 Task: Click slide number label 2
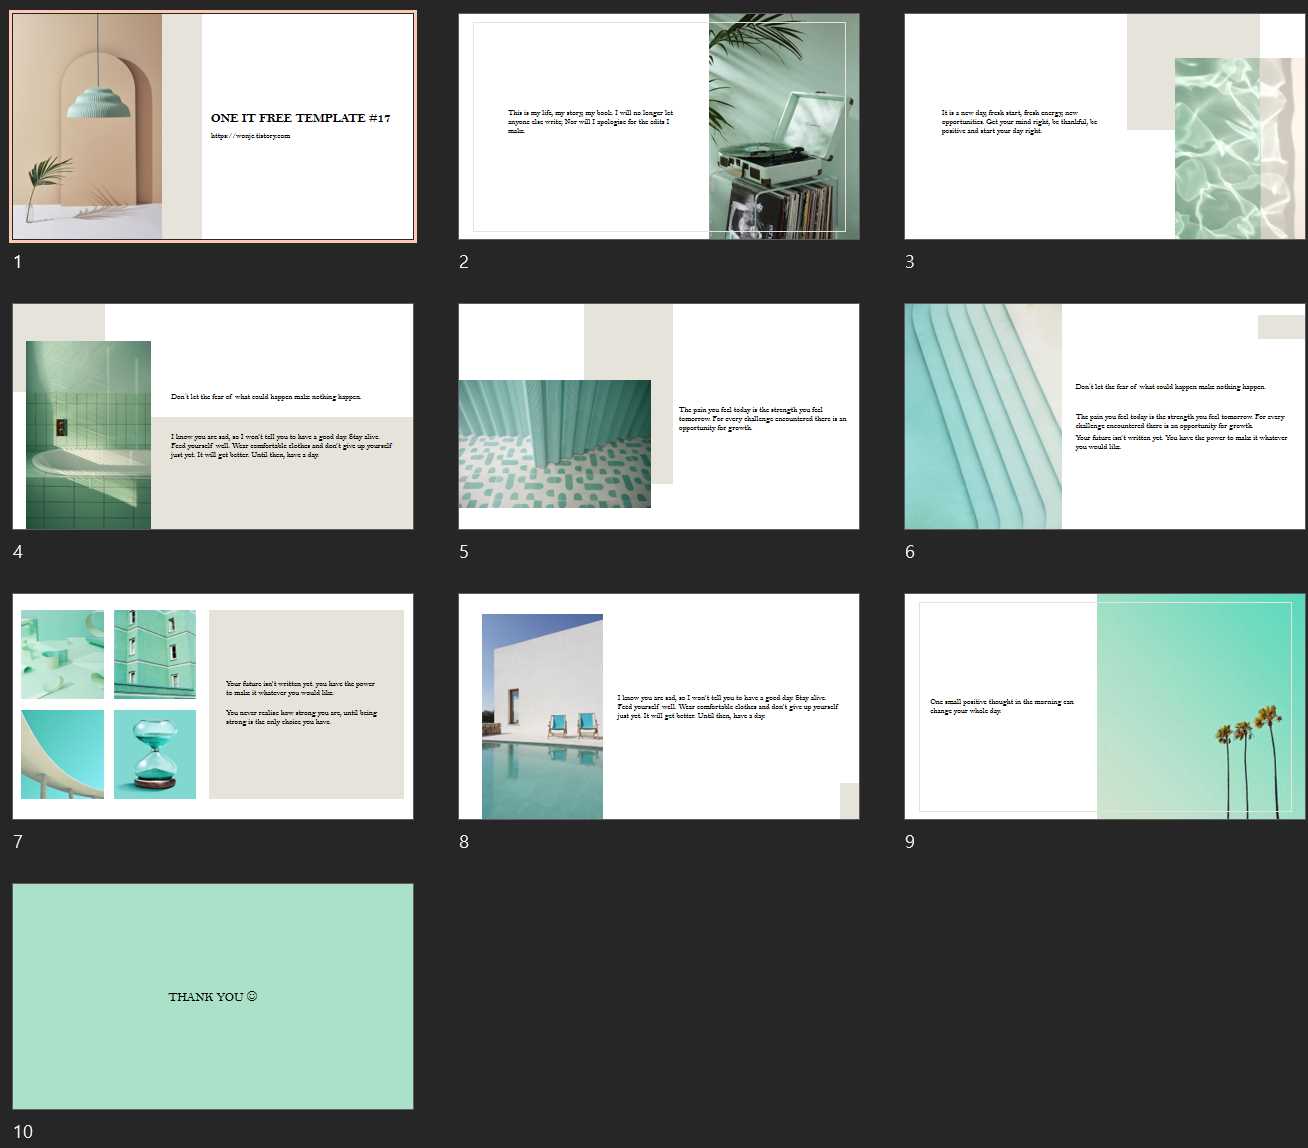[463, 262]
